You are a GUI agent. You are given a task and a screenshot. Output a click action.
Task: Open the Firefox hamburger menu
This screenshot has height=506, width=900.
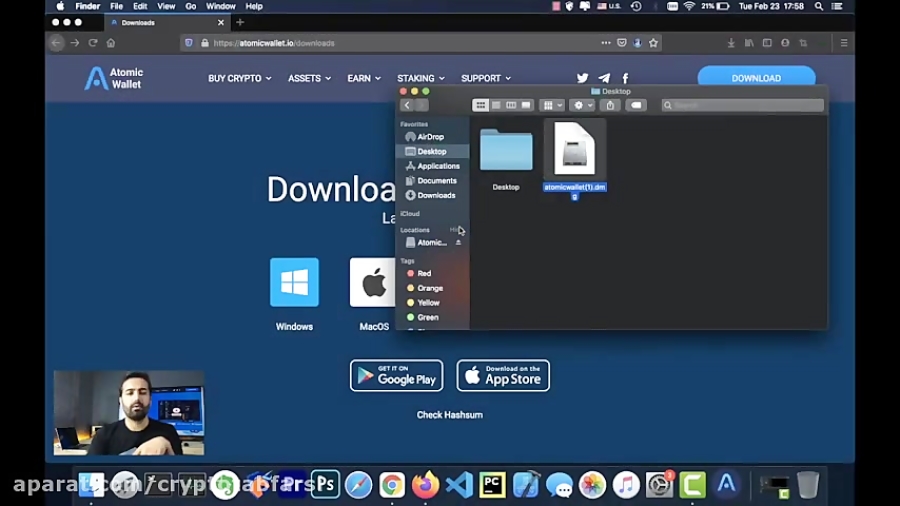[x=844, y=43]
